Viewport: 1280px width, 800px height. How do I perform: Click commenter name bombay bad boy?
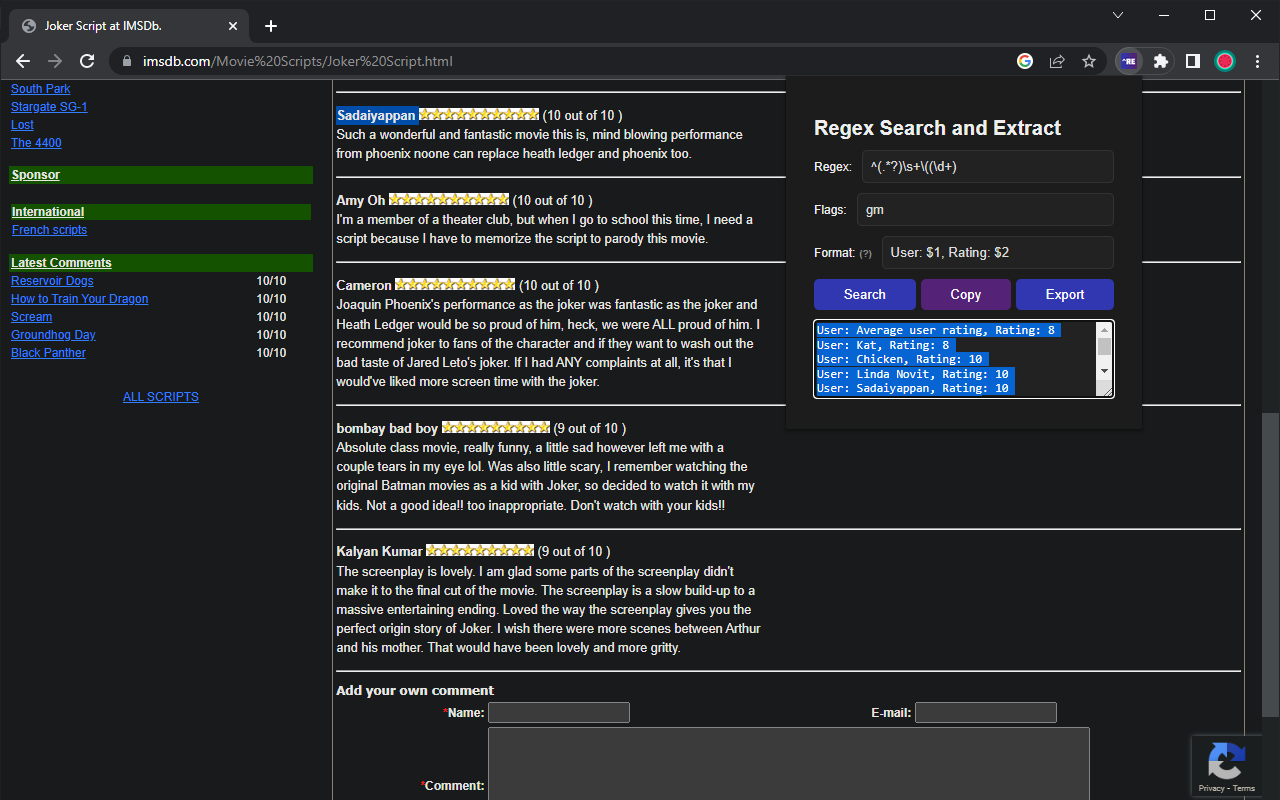tap(387, 428)
